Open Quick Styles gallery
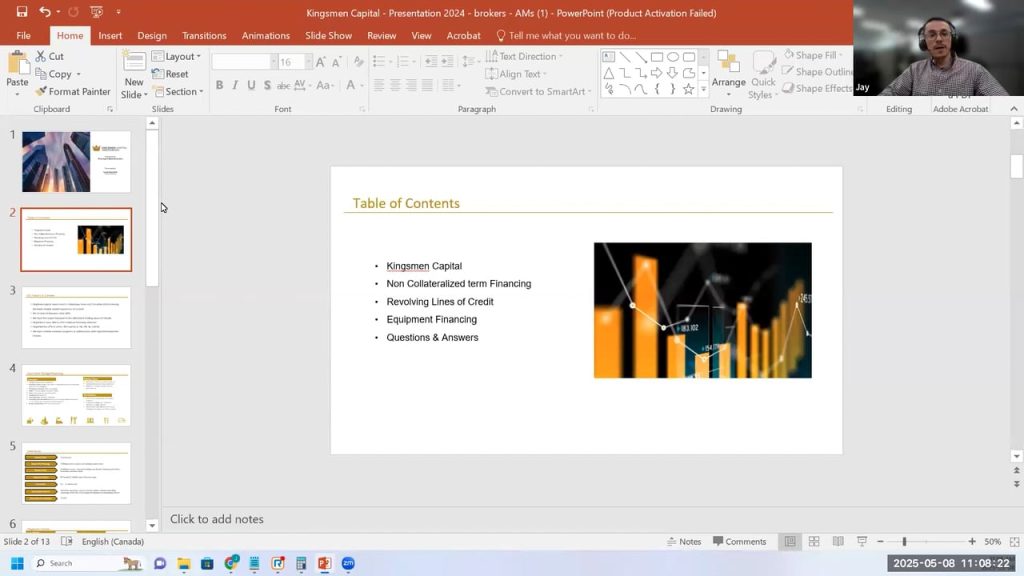Screen dimensions: 1024x576 click(763, 74)
